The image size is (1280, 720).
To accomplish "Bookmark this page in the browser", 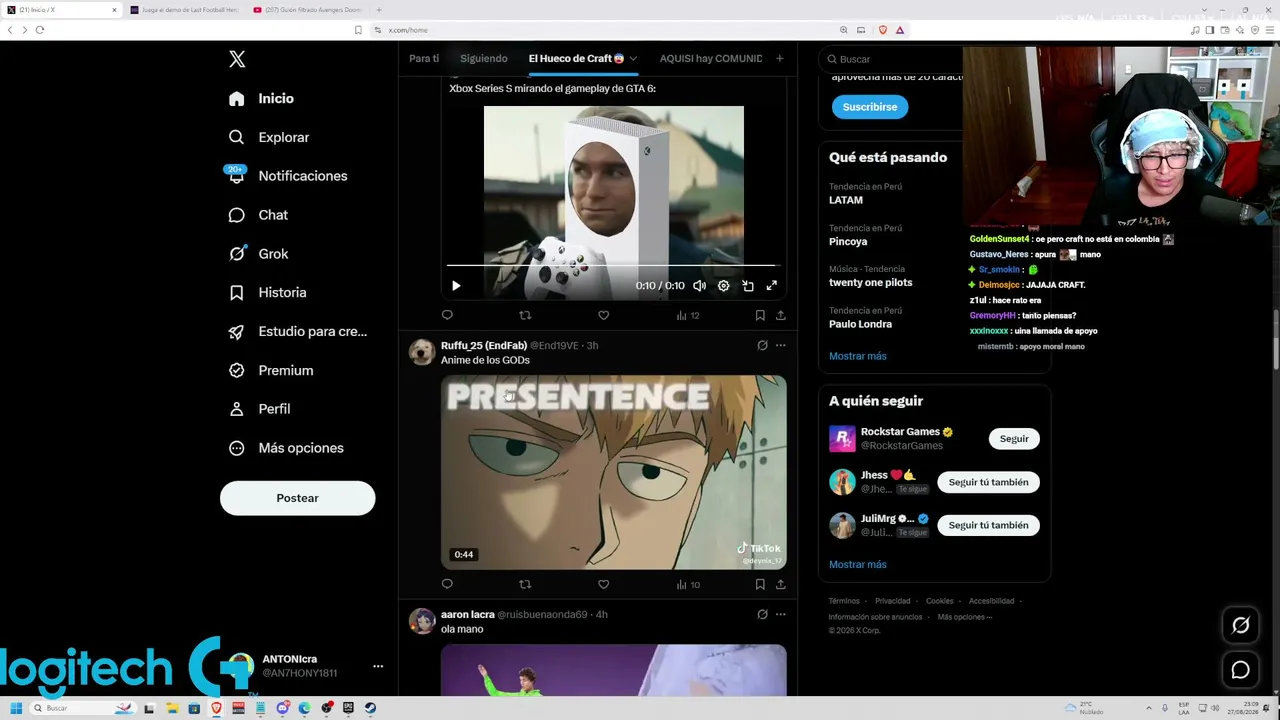I will pos(358,30).
